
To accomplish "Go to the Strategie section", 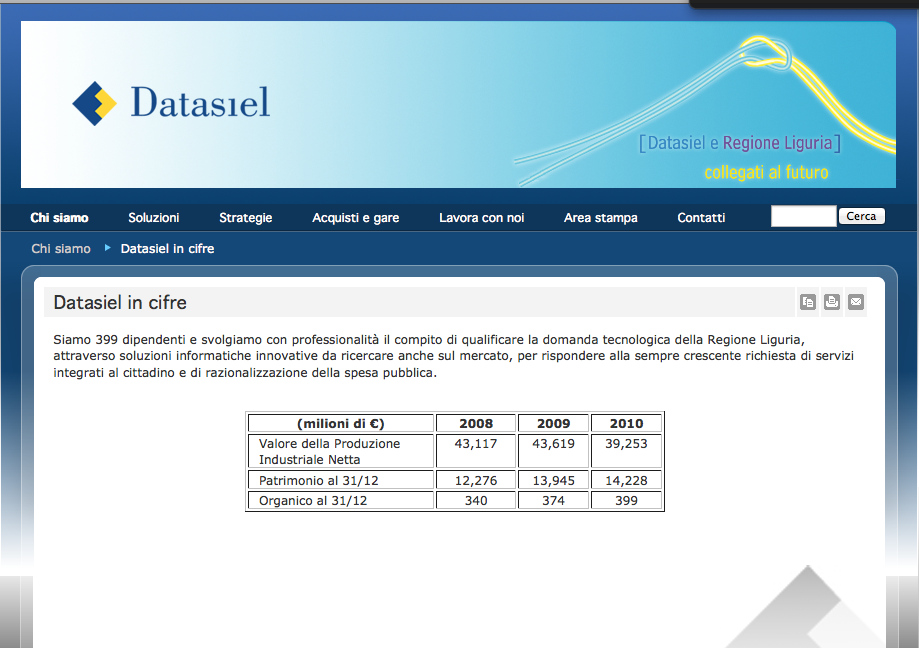I will click(x=245, y=217).
